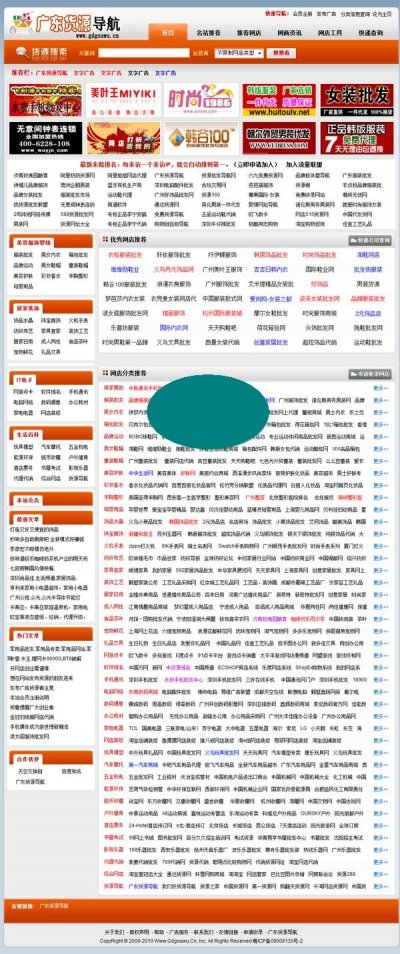This screenshot has width=400, height=954.
Task: Click the 正品韩版服装 7天 banner
Action: (357, 138)
